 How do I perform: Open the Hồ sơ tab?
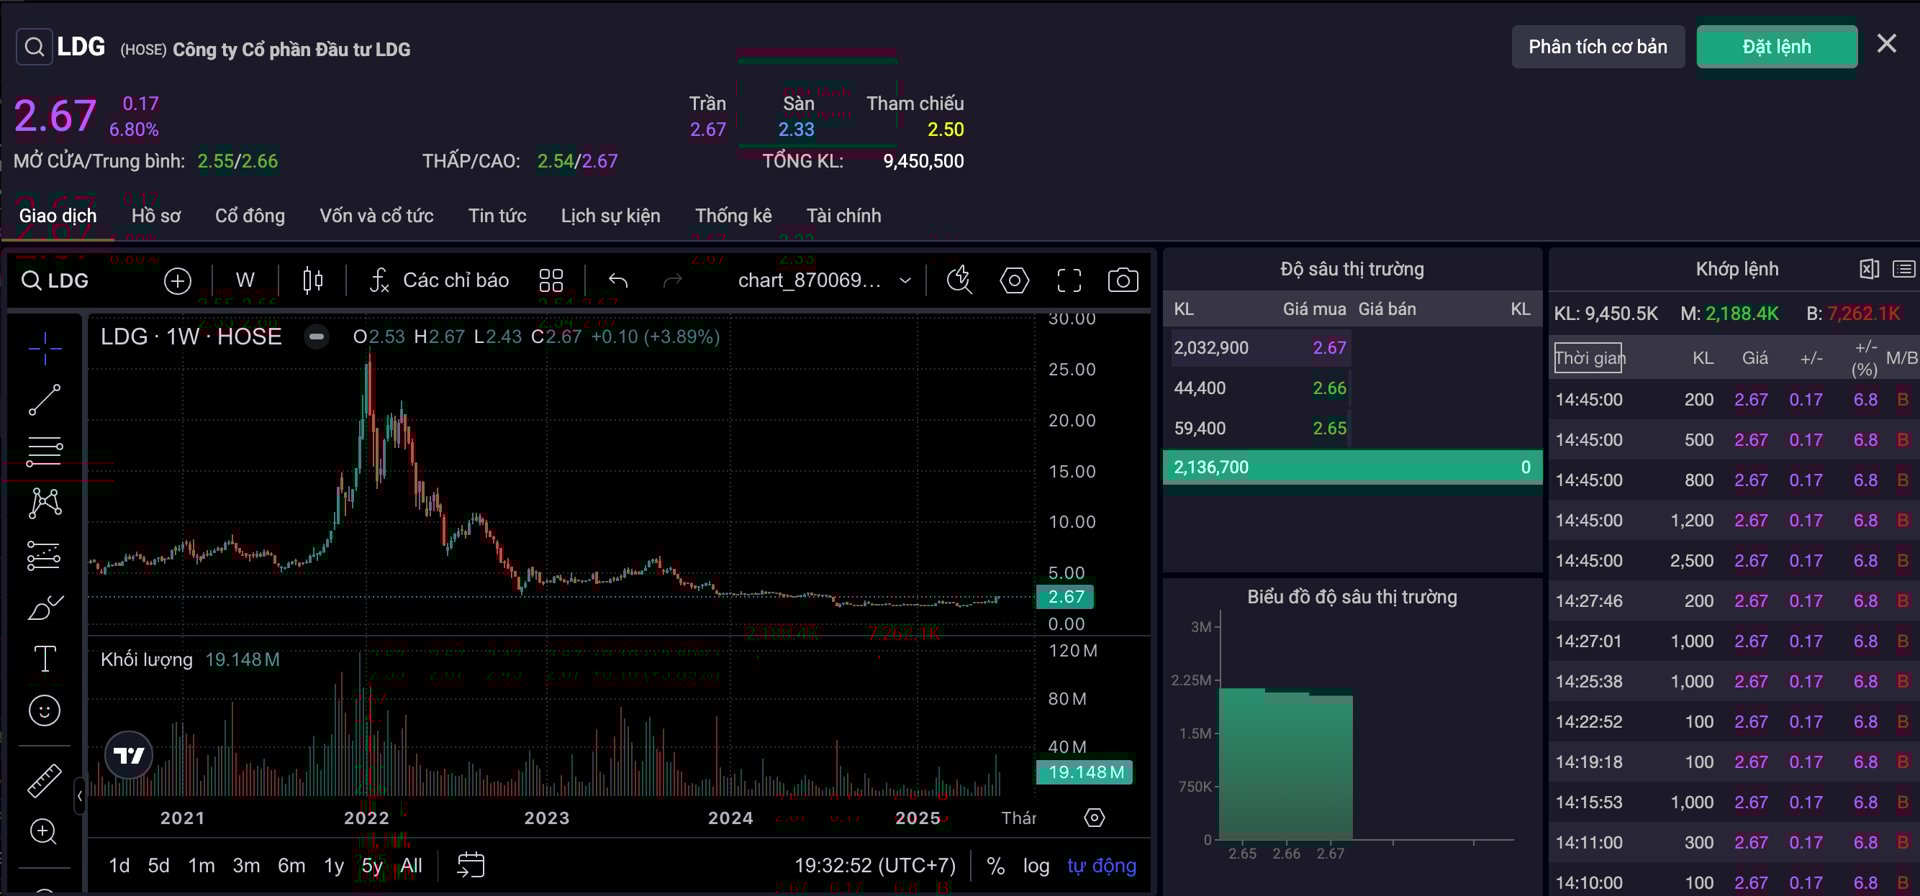coord(156,216)
